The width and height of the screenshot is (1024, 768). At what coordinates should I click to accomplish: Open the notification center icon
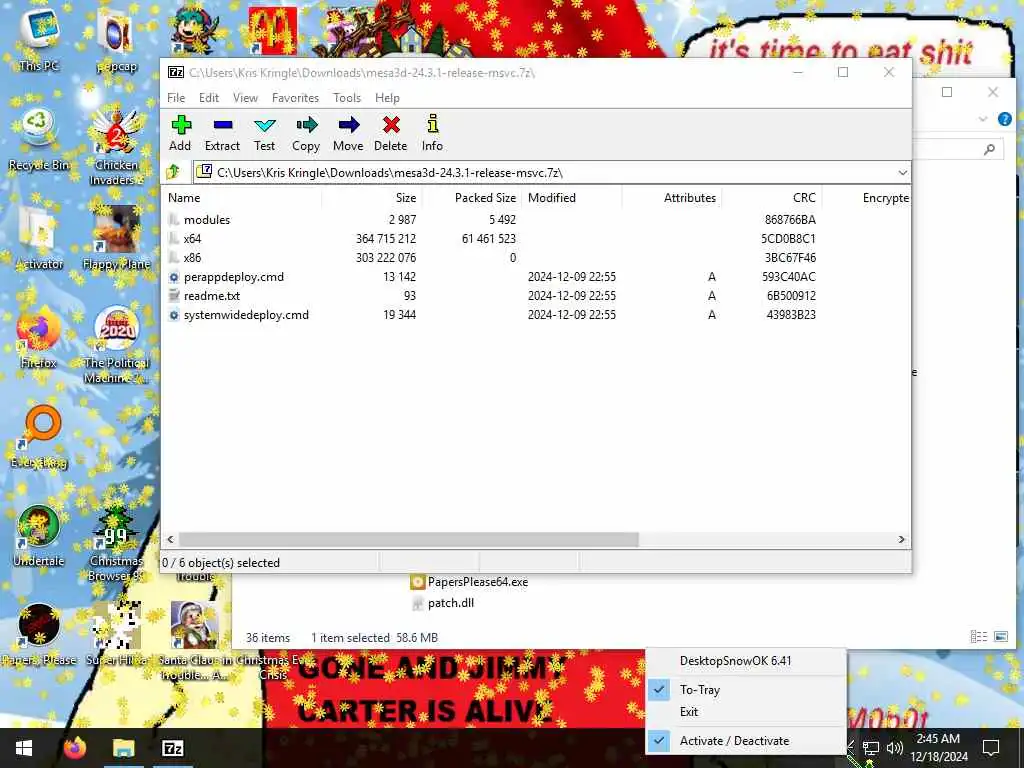point(991,748)
